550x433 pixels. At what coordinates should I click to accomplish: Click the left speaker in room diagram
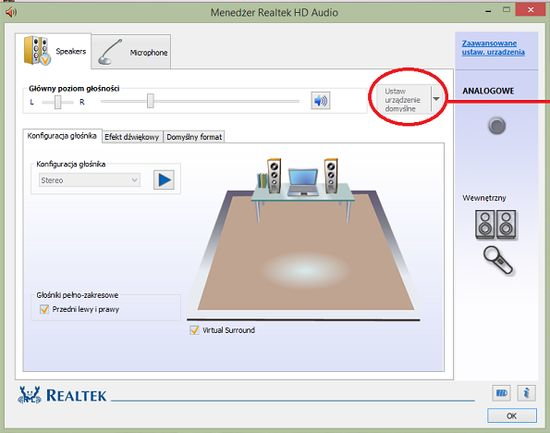click(x=274, y=176)
